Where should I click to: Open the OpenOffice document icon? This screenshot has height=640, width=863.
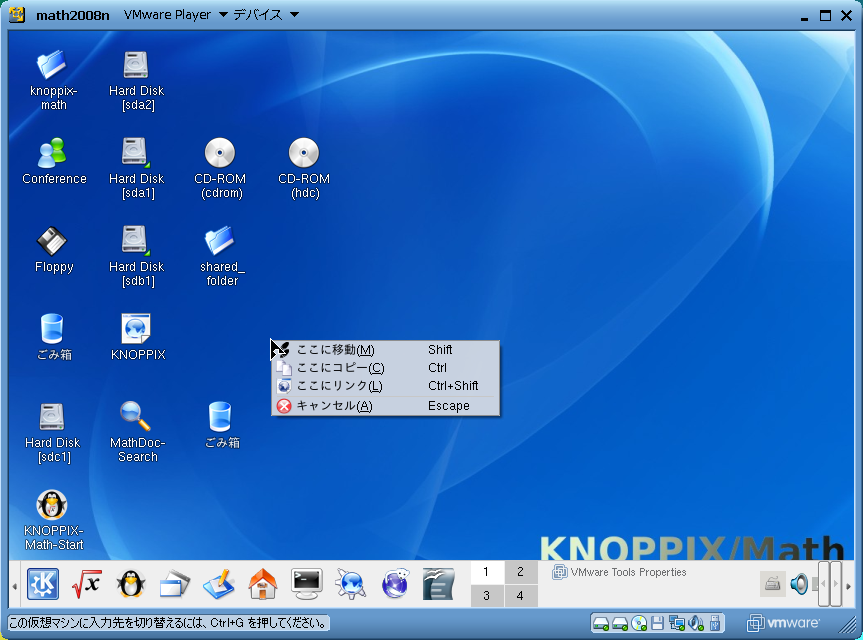pyautogui.click(x=439, y=584)
